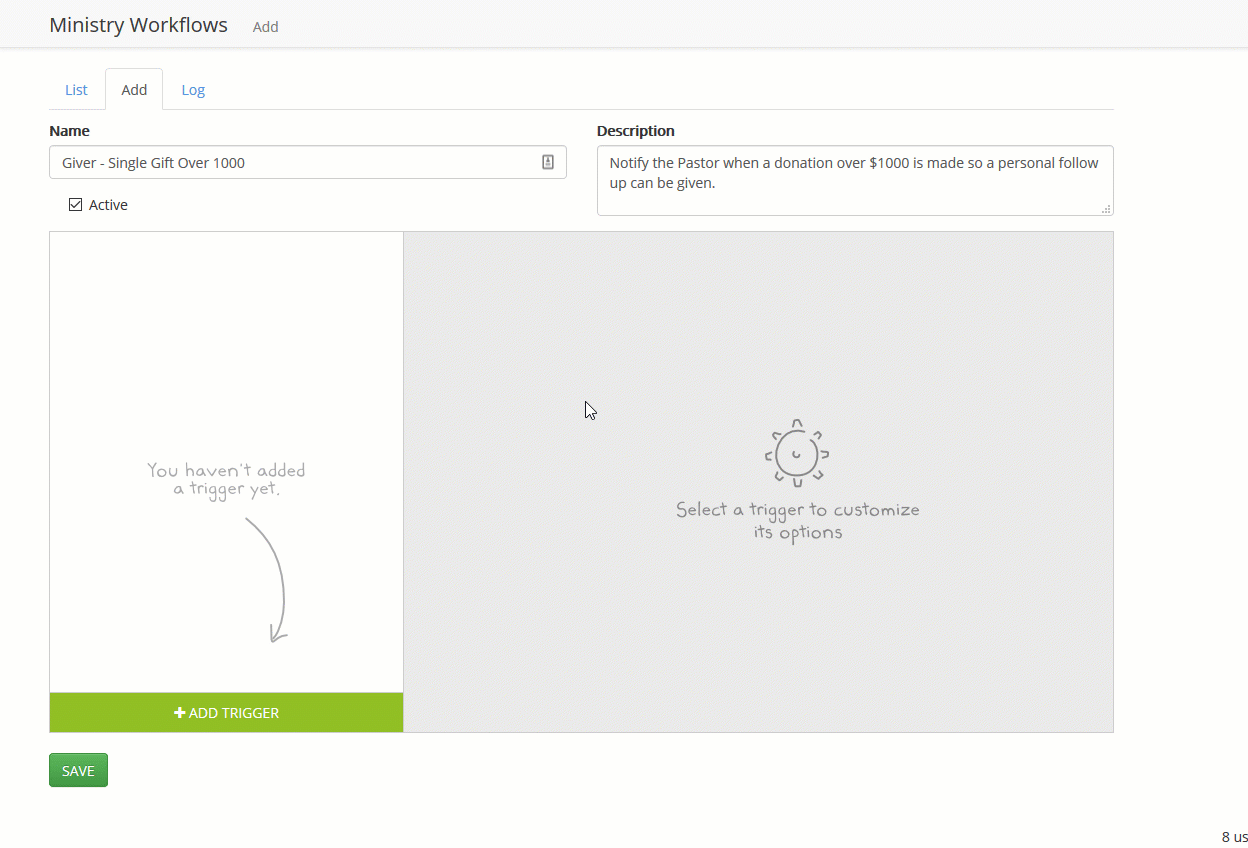Click the "You haven't added a trigger yet" message
Image resolution: width=1248 pixels, height=848 pixels.
226,479
